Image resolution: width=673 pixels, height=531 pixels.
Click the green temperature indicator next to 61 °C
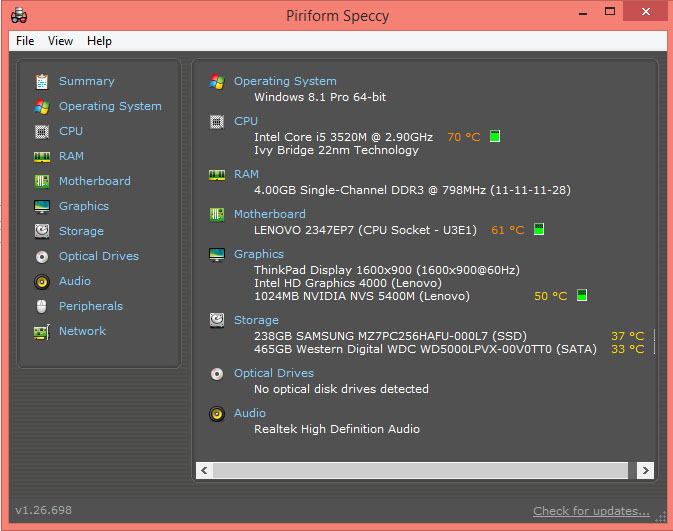[539, 229]
